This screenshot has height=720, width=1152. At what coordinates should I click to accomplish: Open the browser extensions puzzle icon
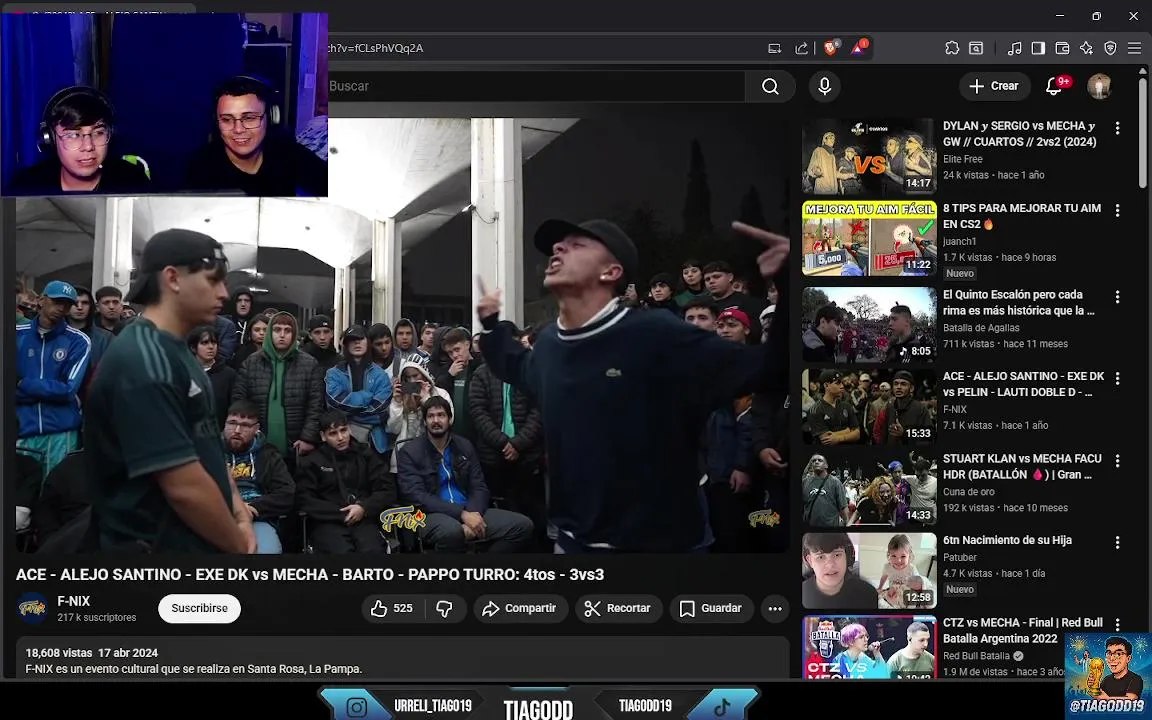coord(952,48)
